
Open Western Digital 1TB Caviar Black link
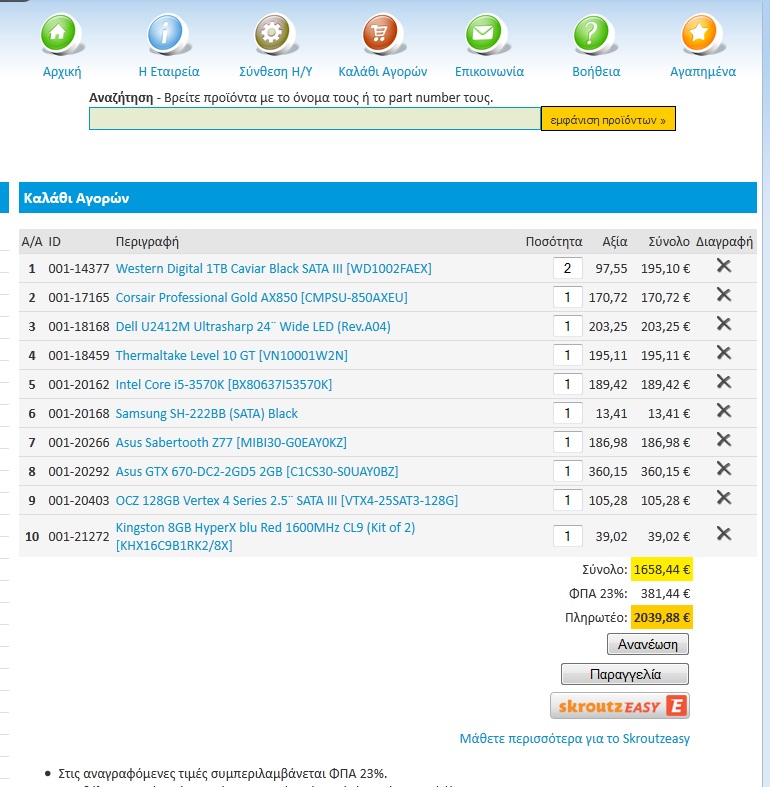[x=274, y=269]
